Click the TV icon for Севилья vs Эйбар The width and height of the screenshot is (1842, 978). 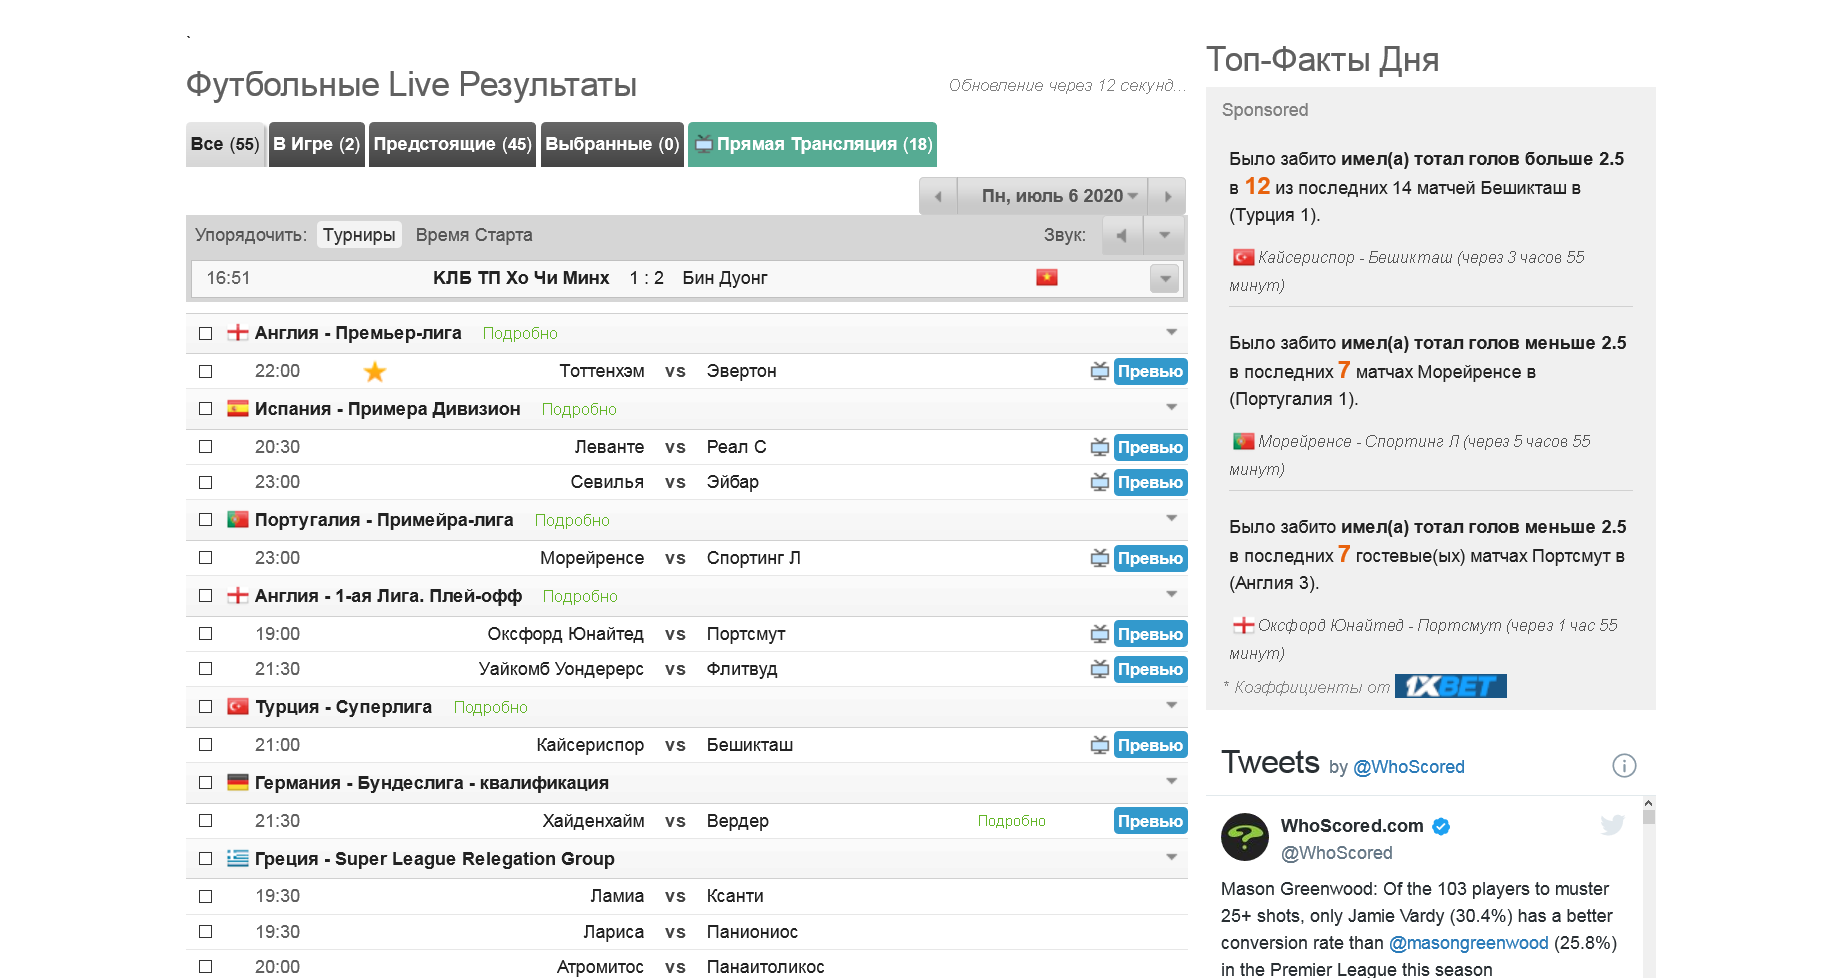pyautogui.click(x=1099, y=482)
